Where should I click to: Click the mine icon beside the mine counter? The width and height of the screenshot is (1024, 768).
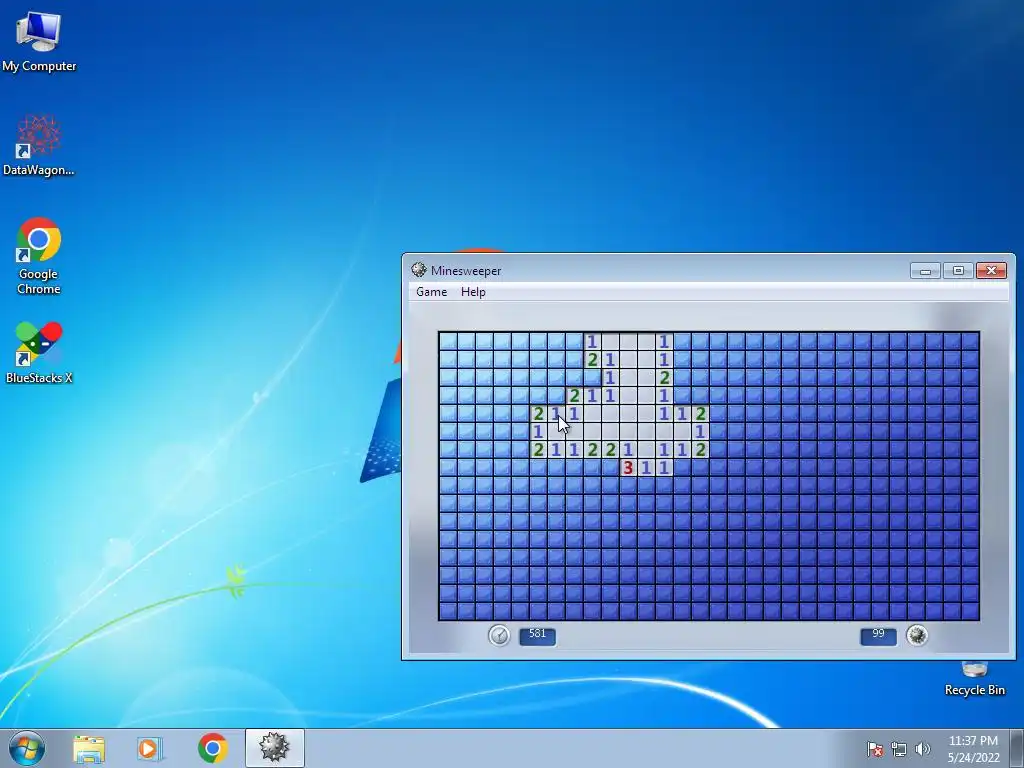(x=917, y=635)
